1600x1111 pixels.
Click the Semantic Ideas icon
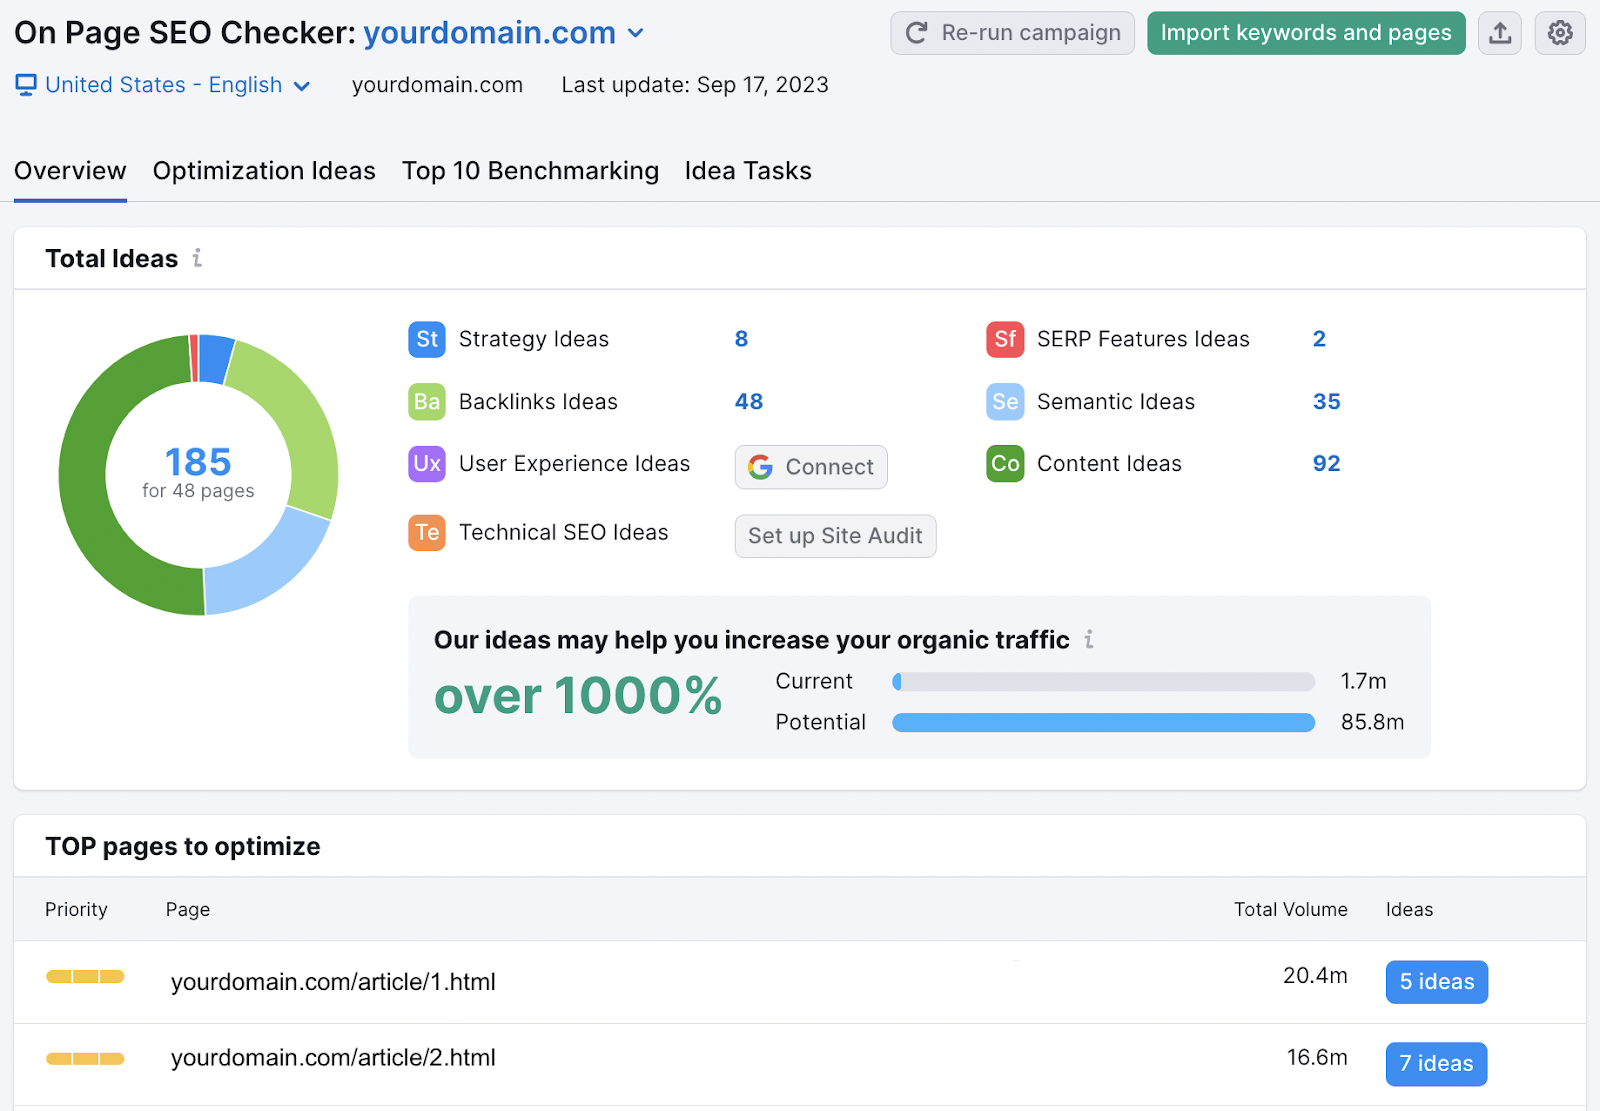click(1004, 401)
